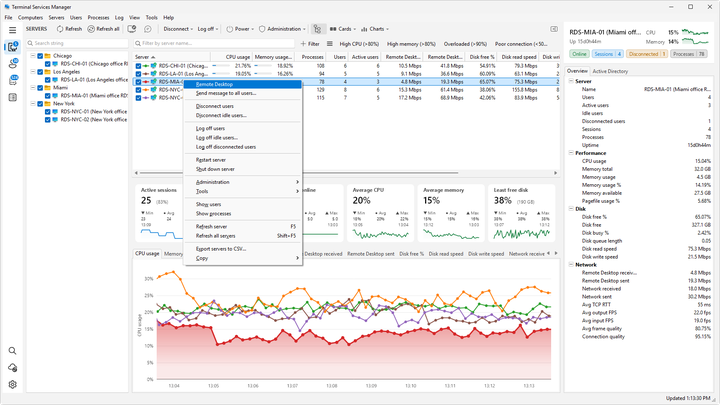Select Restart server in the context menu
The height and width of the screenshot is (405, 720).
[242, 160]
